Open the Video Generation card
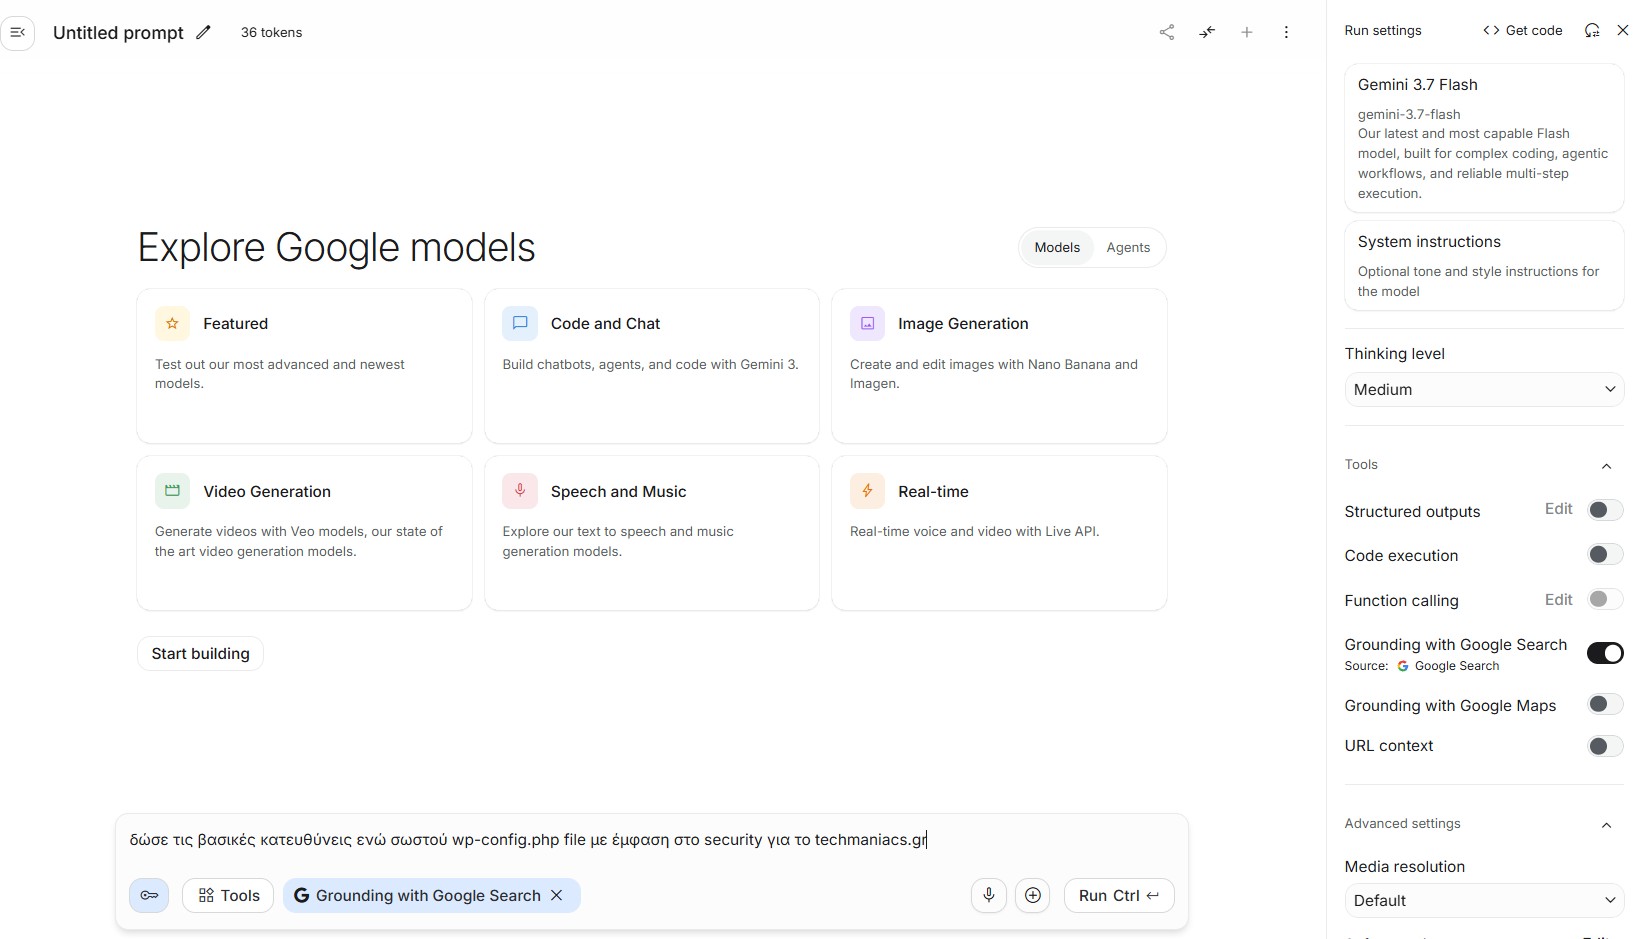This screenshot has height=939, width=1645. coord(304,533)
